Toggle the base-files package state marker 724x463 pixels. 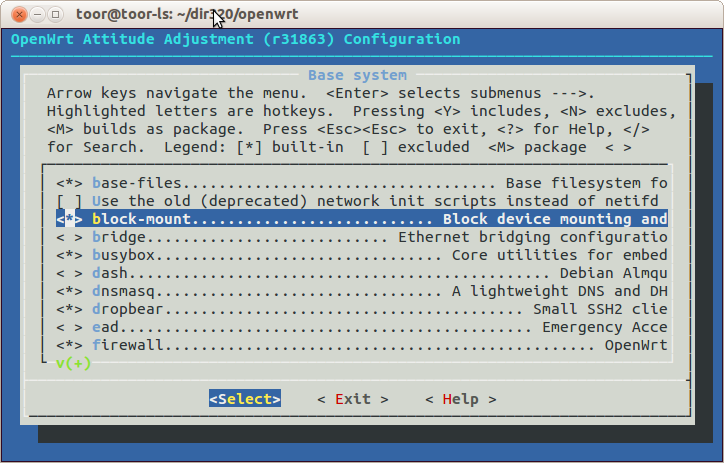pos(69,183)
